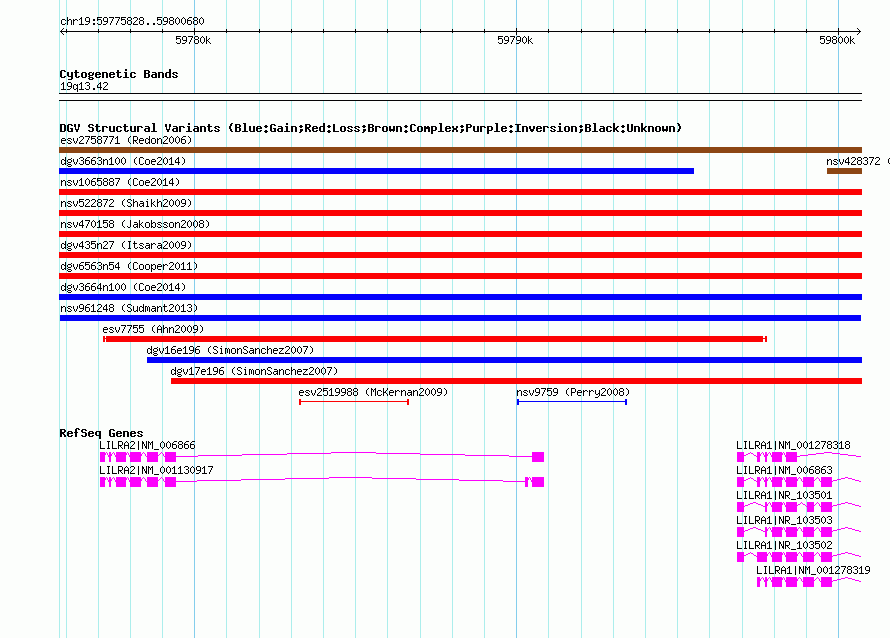Click the LILRA2|NM_006866 gene model

click(321, 457)
